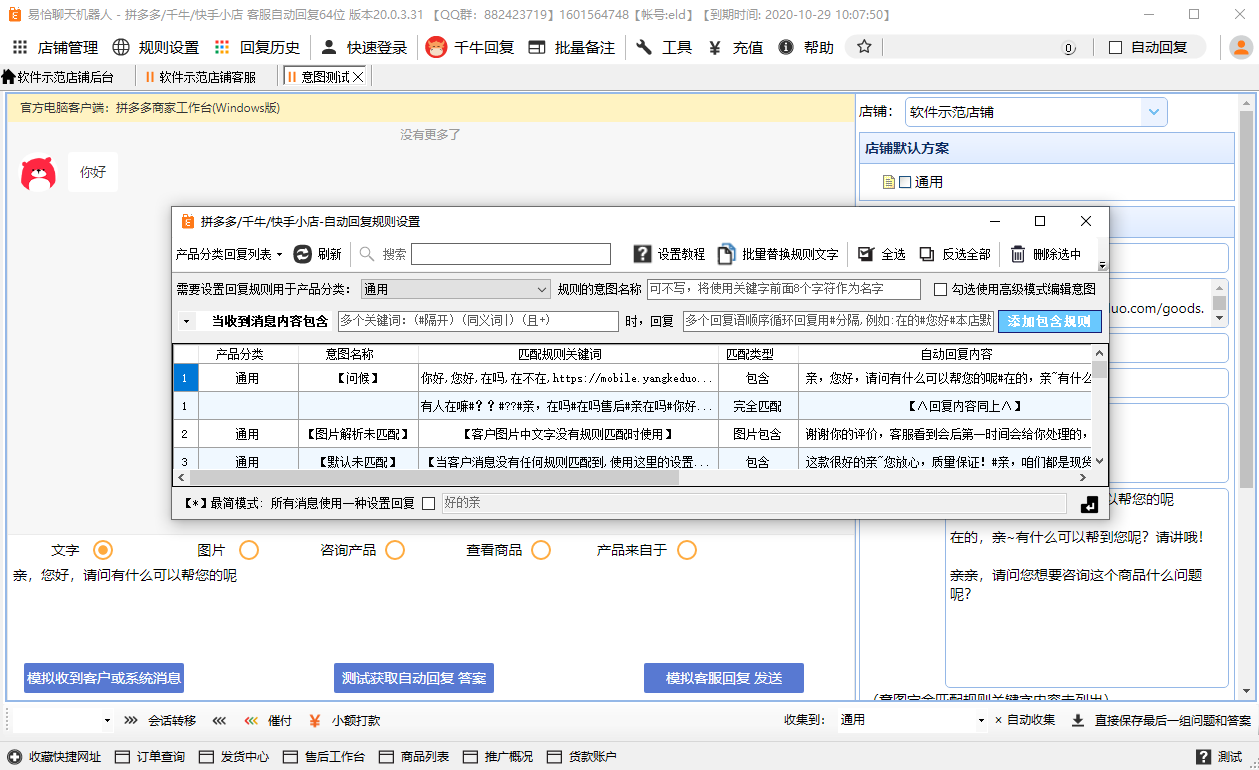
Task: Click the 删除选中 trash icon
Action: pos(1018,254)
